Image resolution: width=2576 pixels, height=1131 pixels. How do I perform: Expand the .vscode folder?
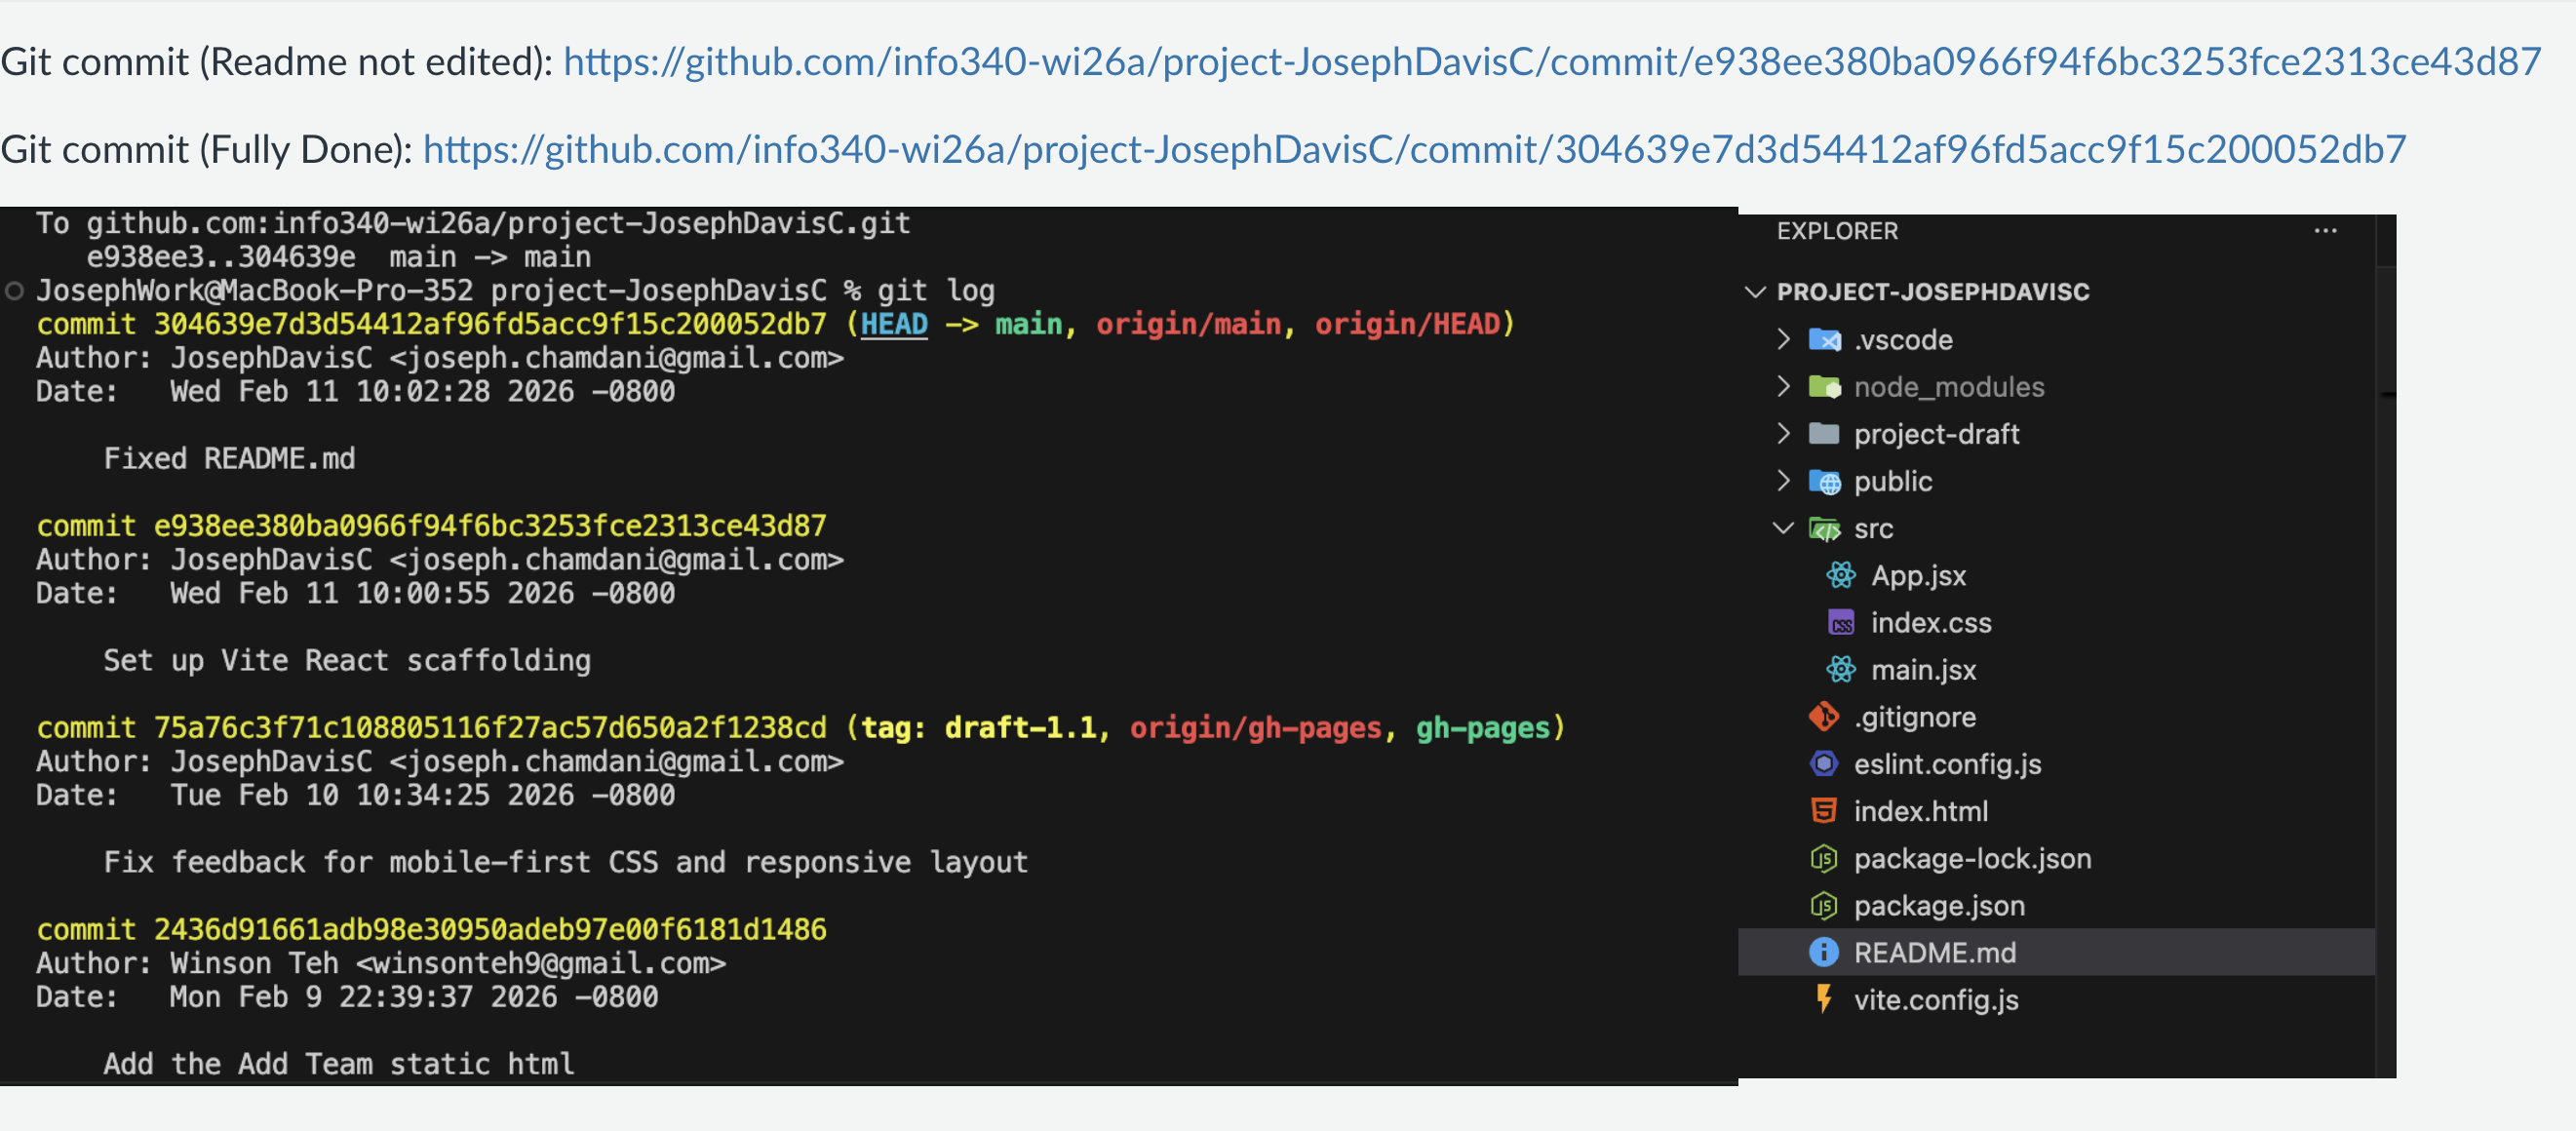tap(1785, 340)
